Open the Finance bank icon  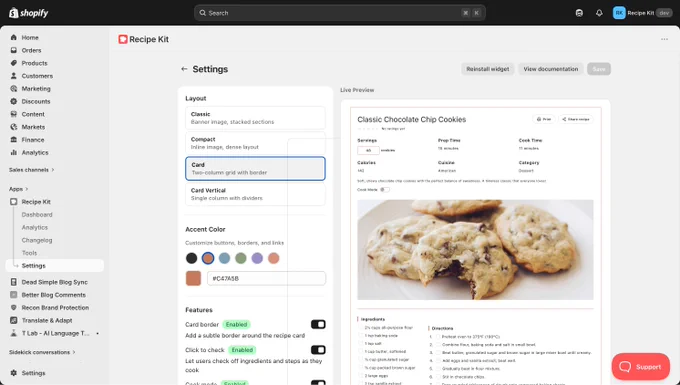coord(13,140)
